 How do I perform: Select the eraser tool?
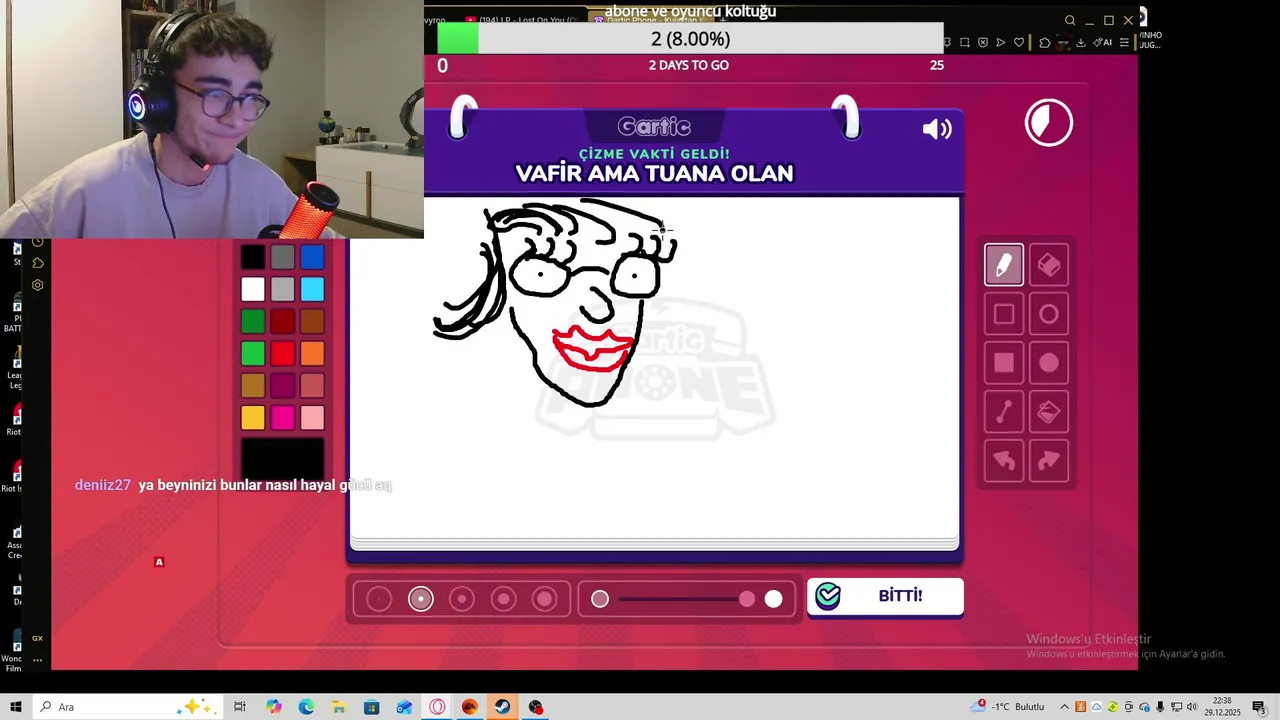click(x=1049, y=265)
